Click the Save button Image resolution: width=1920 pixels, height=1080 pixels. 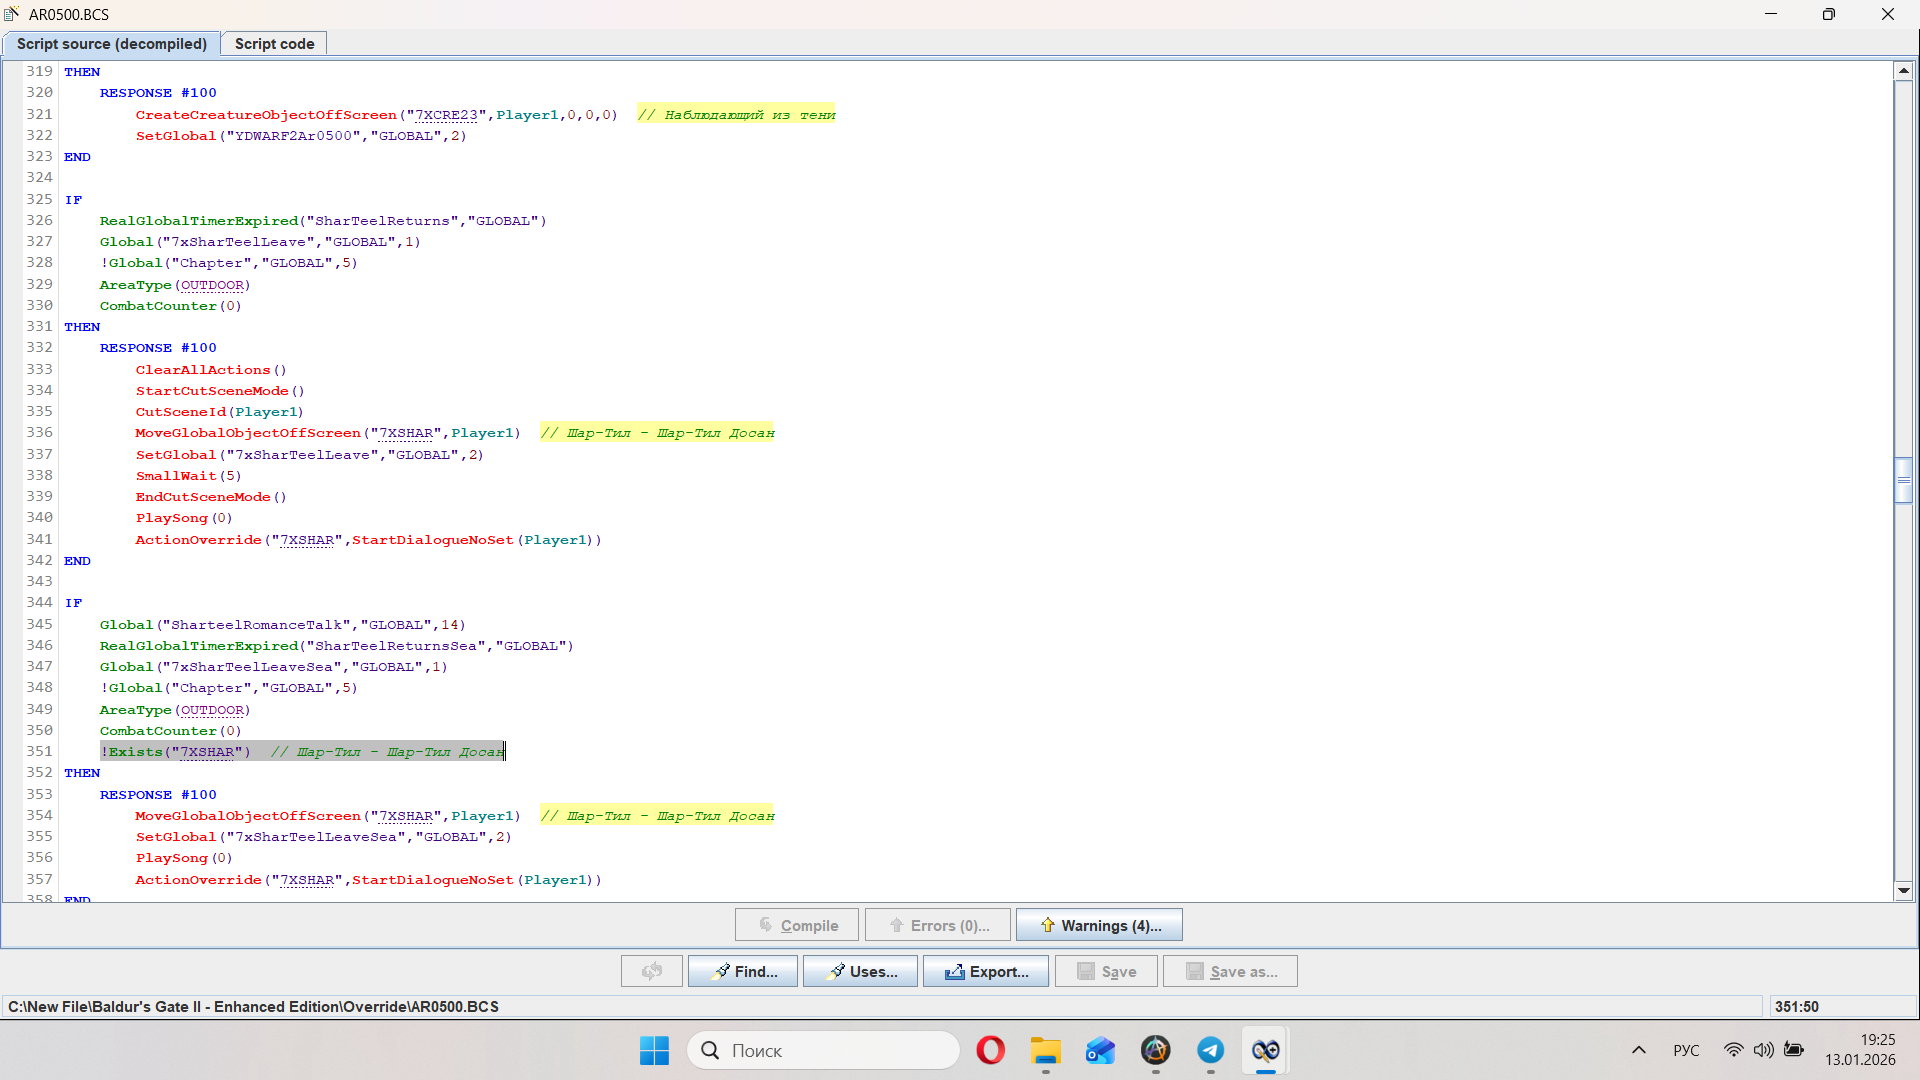coord(1106,971)
